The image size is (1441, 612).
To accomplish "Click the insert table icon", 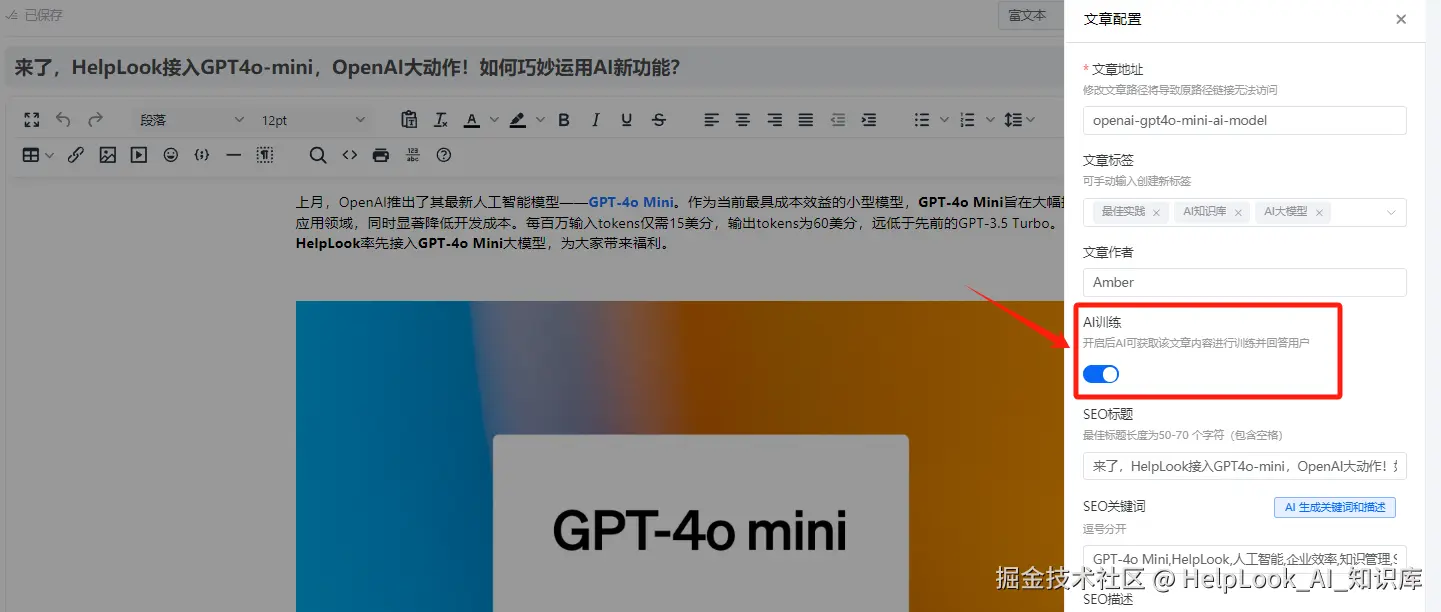I will (32, 155).
